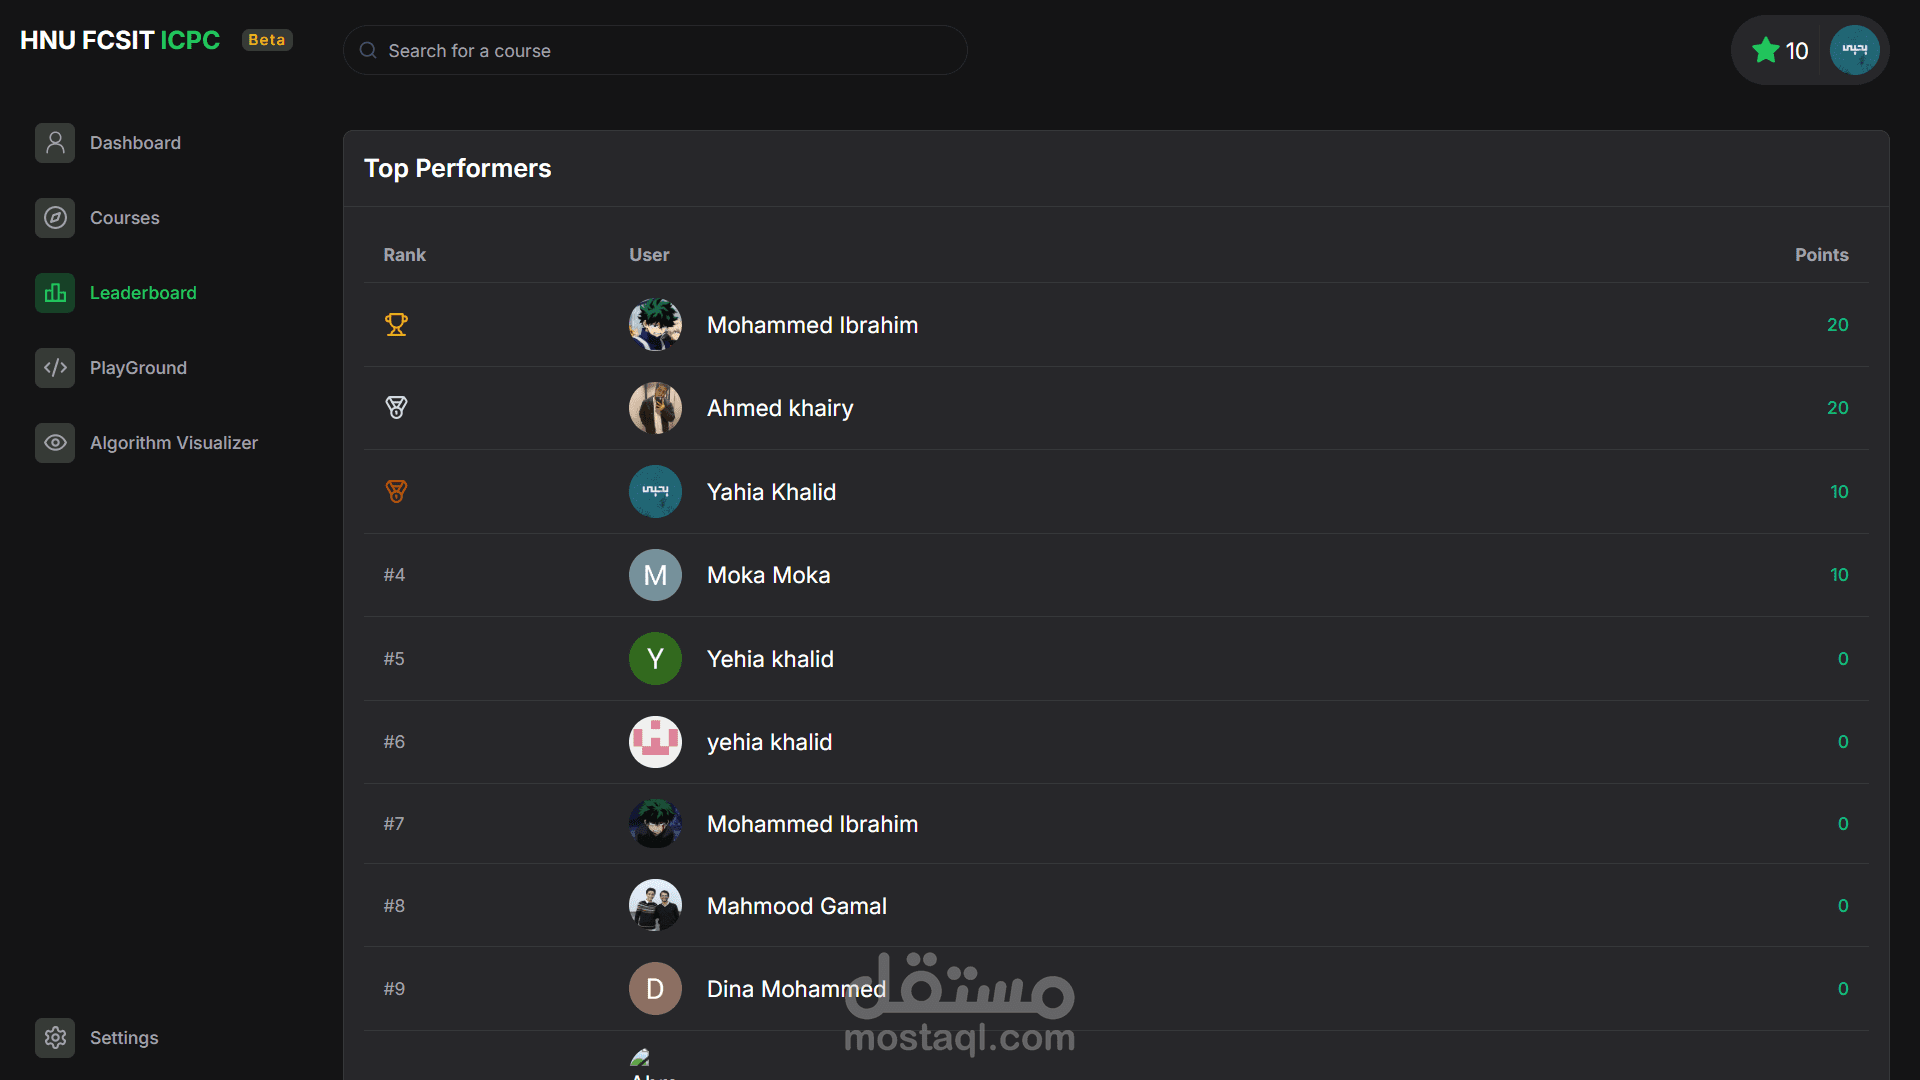
Task: Click the Algorithm Visualizer eye icon
Action: click(55, 443)
